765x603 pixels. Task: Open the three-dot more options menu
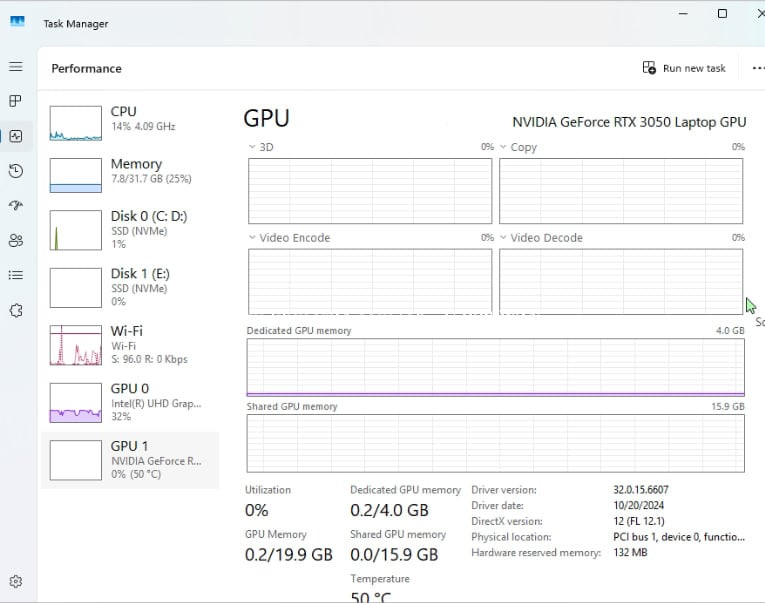pos(757,68)
